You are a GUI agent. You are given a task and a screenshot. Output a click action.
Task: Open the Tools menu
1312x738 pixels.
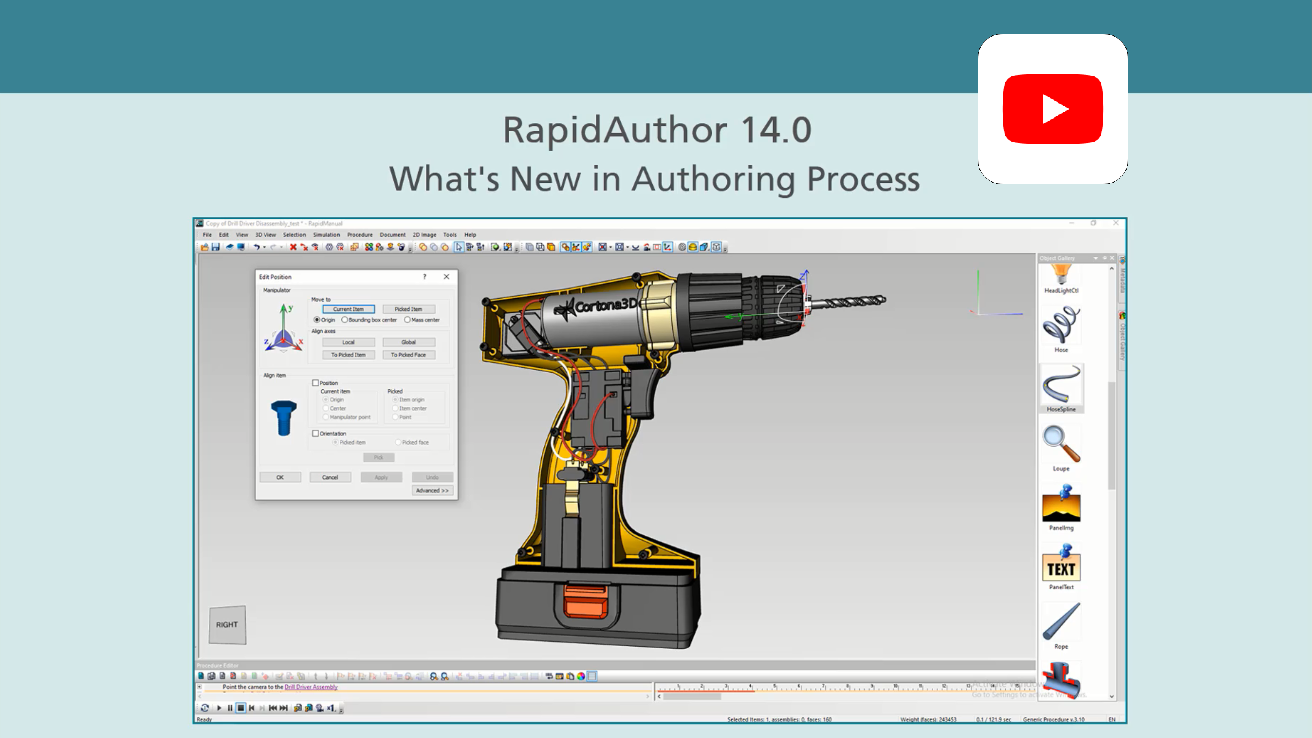tap(450, 235)
